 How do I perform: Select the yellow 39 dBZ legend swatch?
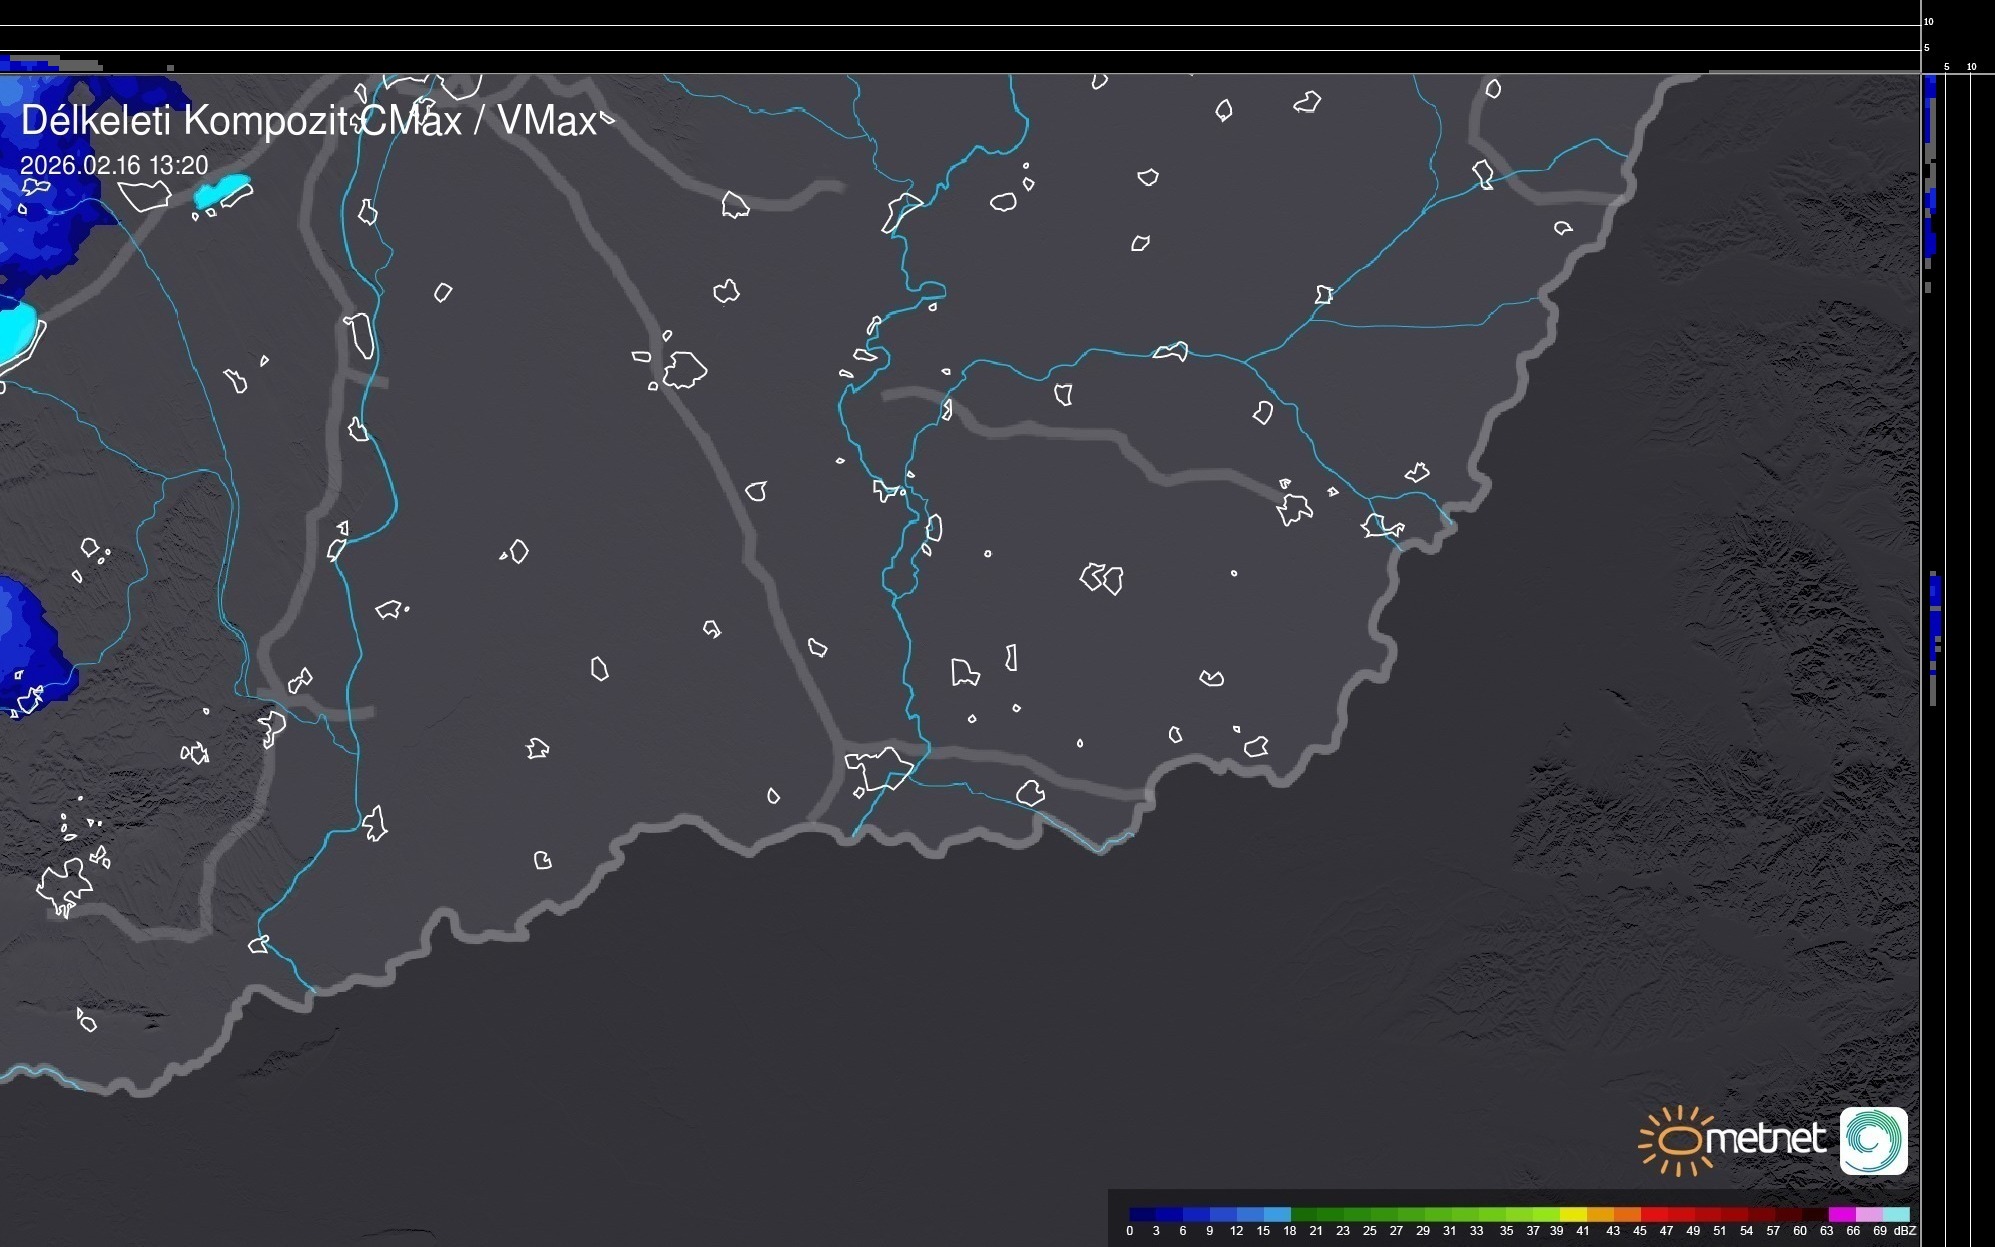click(1572, 1214)
